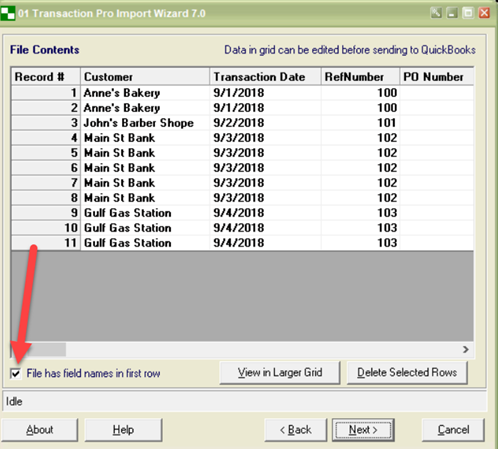Click the Customer column header
The height and width of the screenshot is (449, 498).
click(x=145, y=77)
